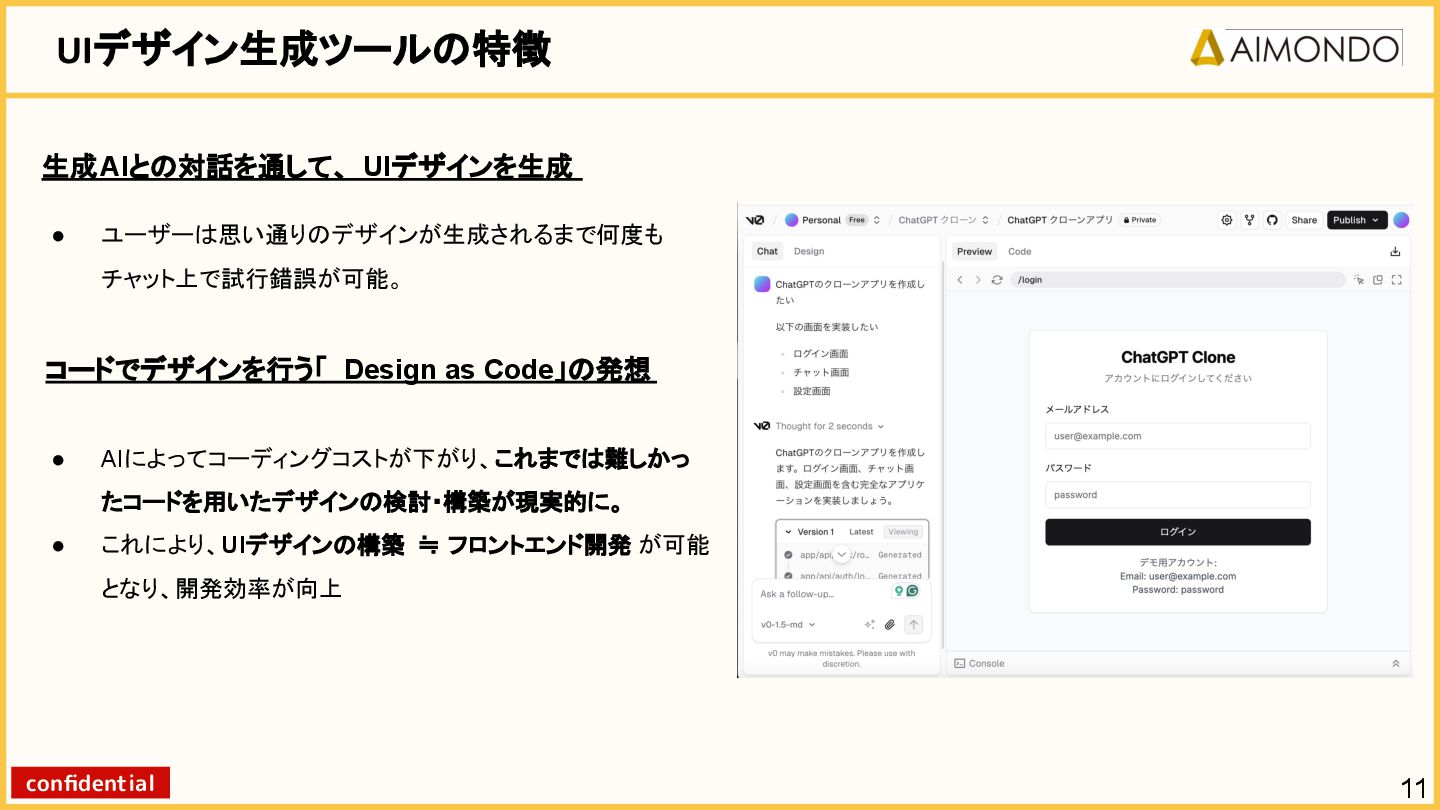The image size is (1440, 810).
Task: Click page number 11
Action: 1414,788
